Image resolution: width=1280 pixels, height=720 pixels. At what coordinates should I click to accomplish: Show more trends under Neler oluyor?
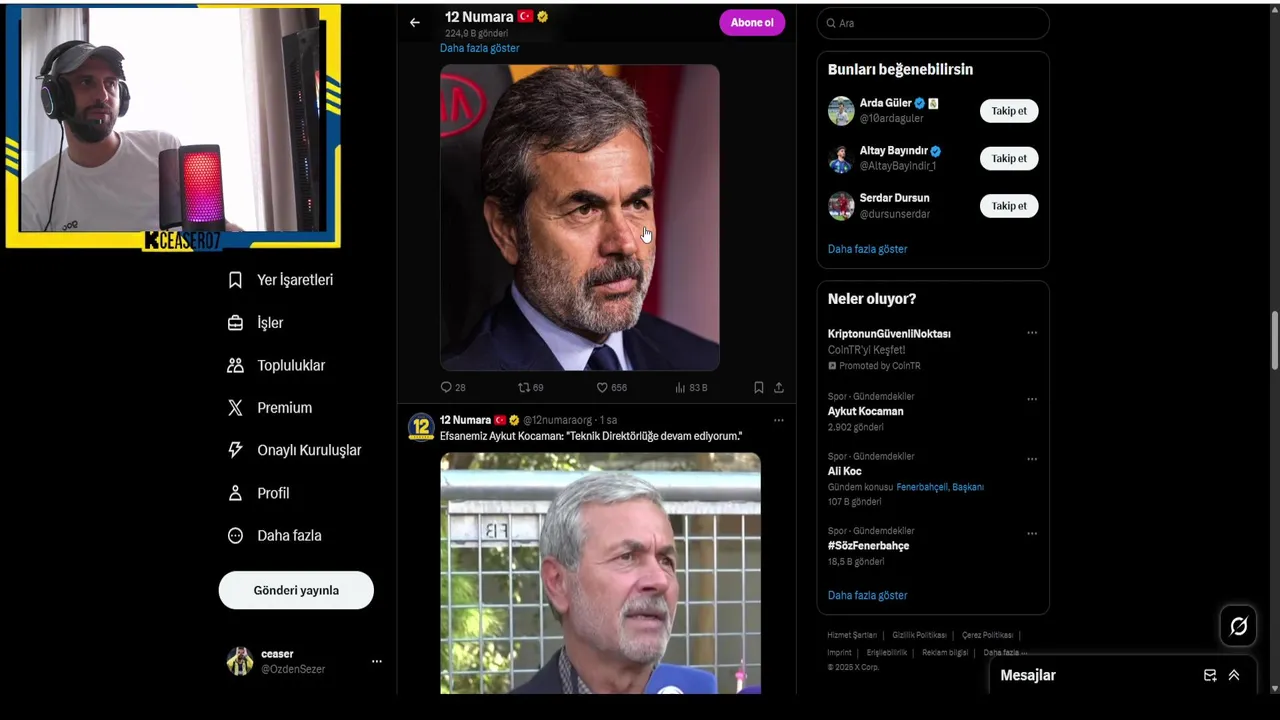pyautogui.click(x=867, y=595)
